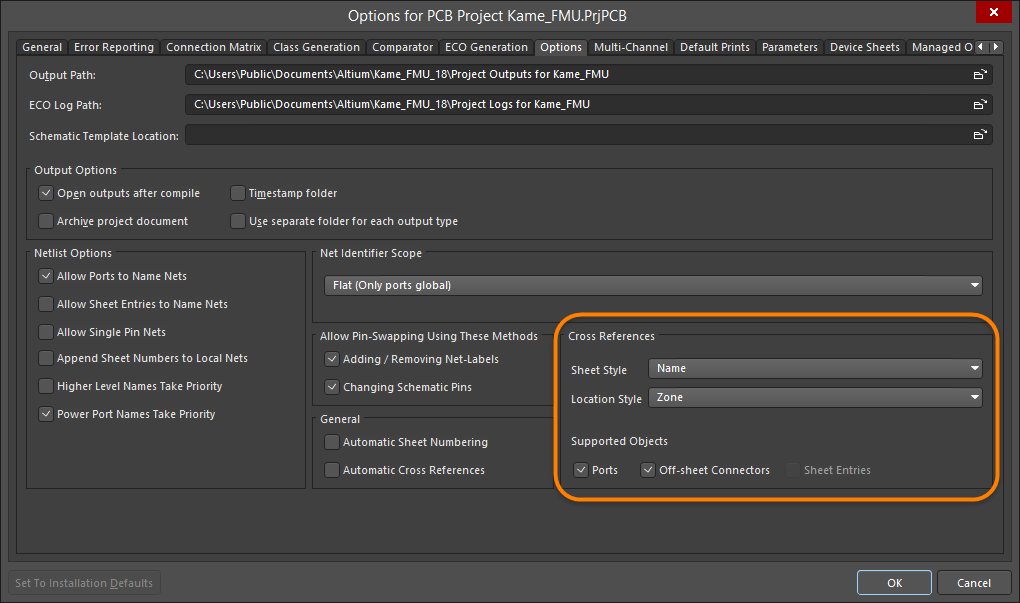Enable Timestamp folder checkbox
The width and height of the screenshot is (1020, 603).
238,193
